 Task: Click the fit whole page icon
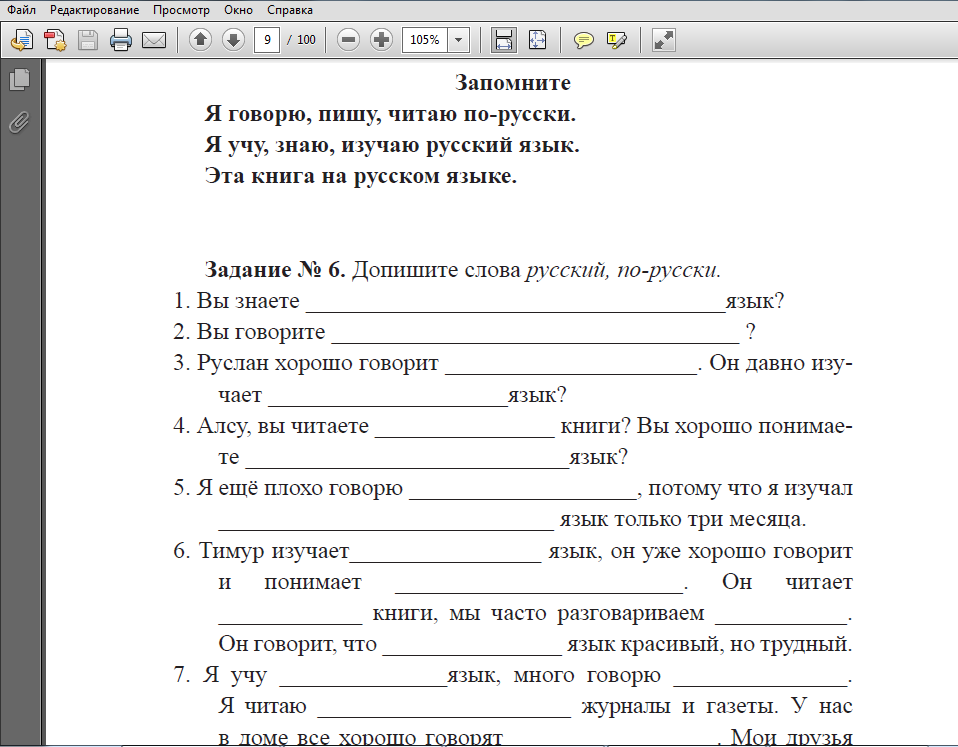point(537,40)
